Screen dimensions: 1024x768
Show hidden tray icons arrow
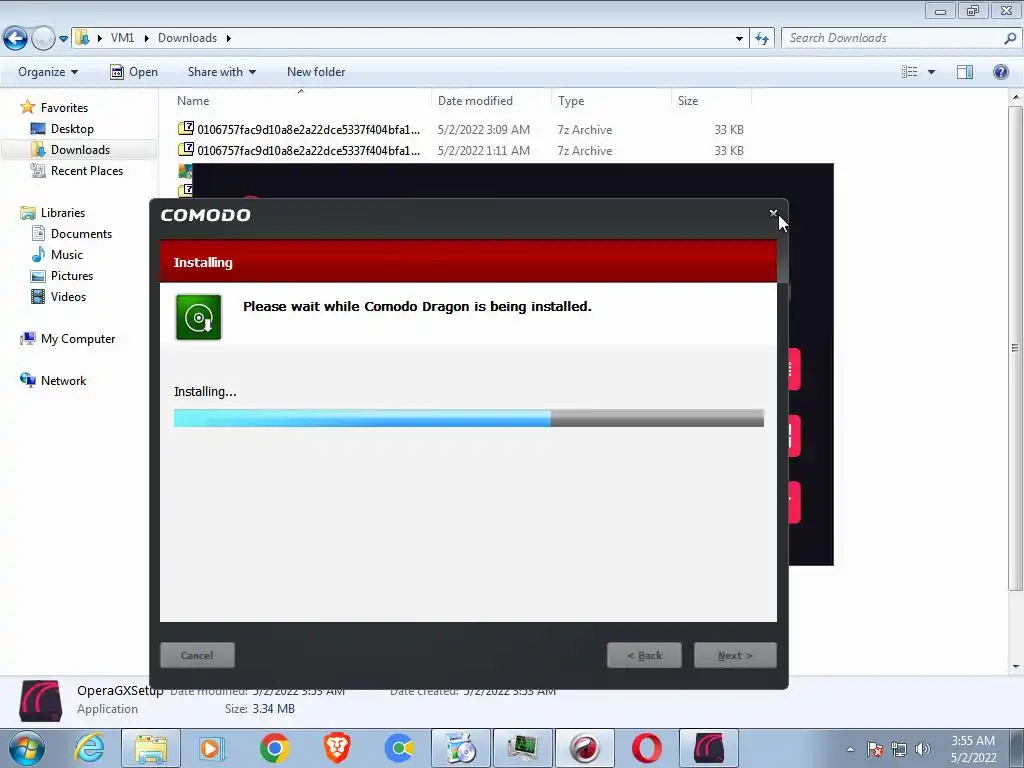point(850,749)
